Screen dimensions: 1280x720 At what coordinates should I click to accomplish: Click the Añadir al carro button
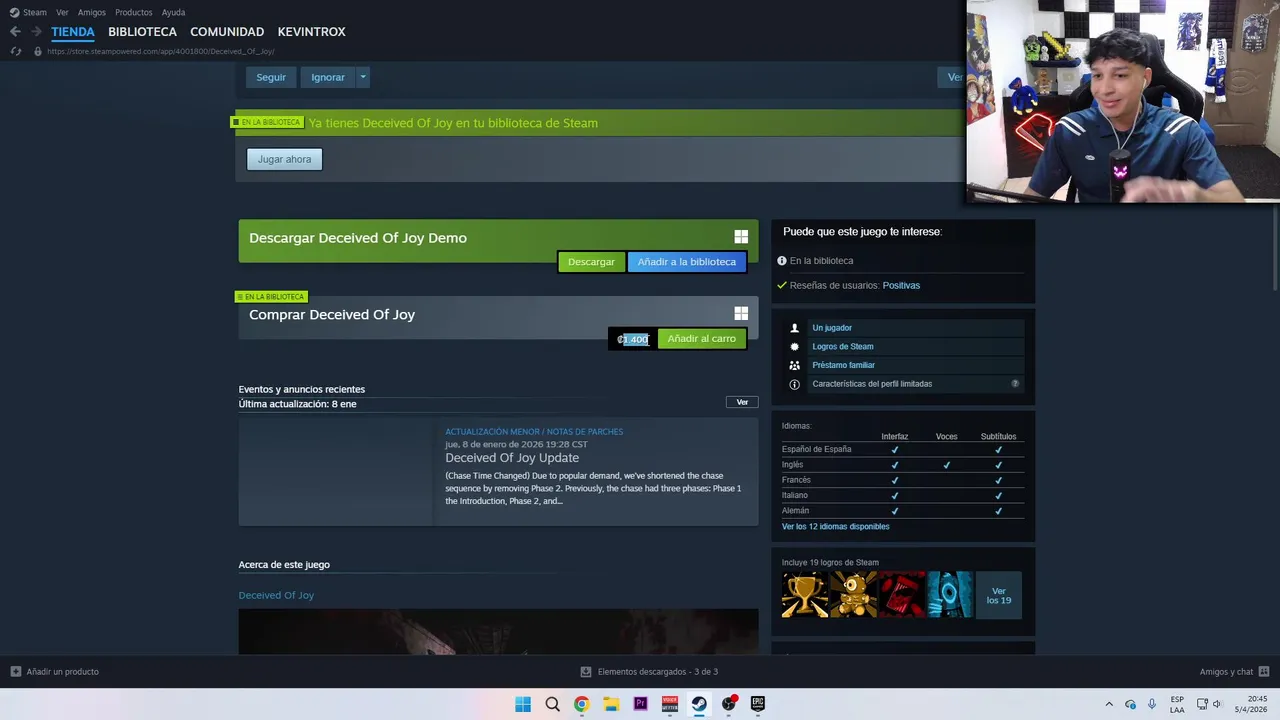click(701, 339)
